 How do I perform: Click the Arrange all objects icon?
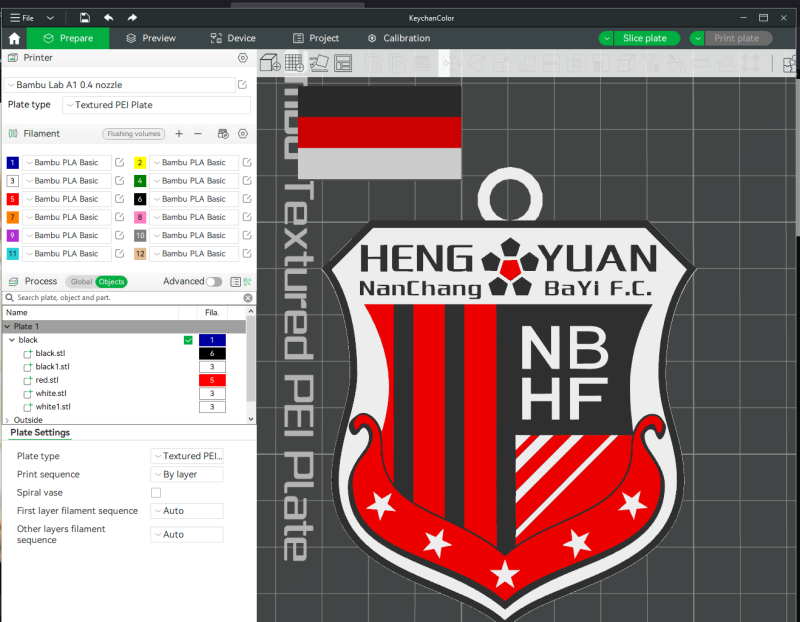click(x=343, y=63)
